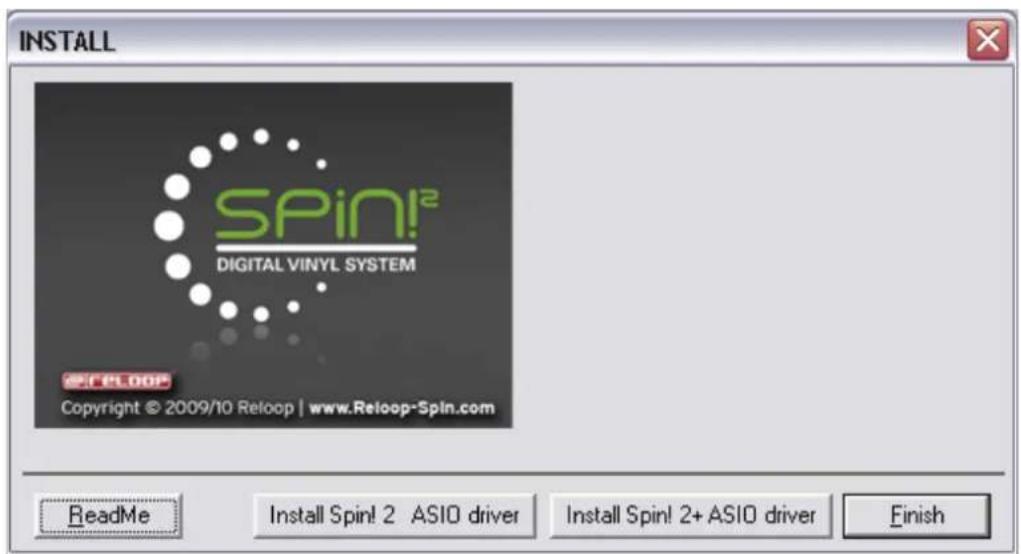The height and width of the screenshot is (554, 1021).
Task: Click Install Spin! 2 ASIO driver
Action: coord(395,515)
